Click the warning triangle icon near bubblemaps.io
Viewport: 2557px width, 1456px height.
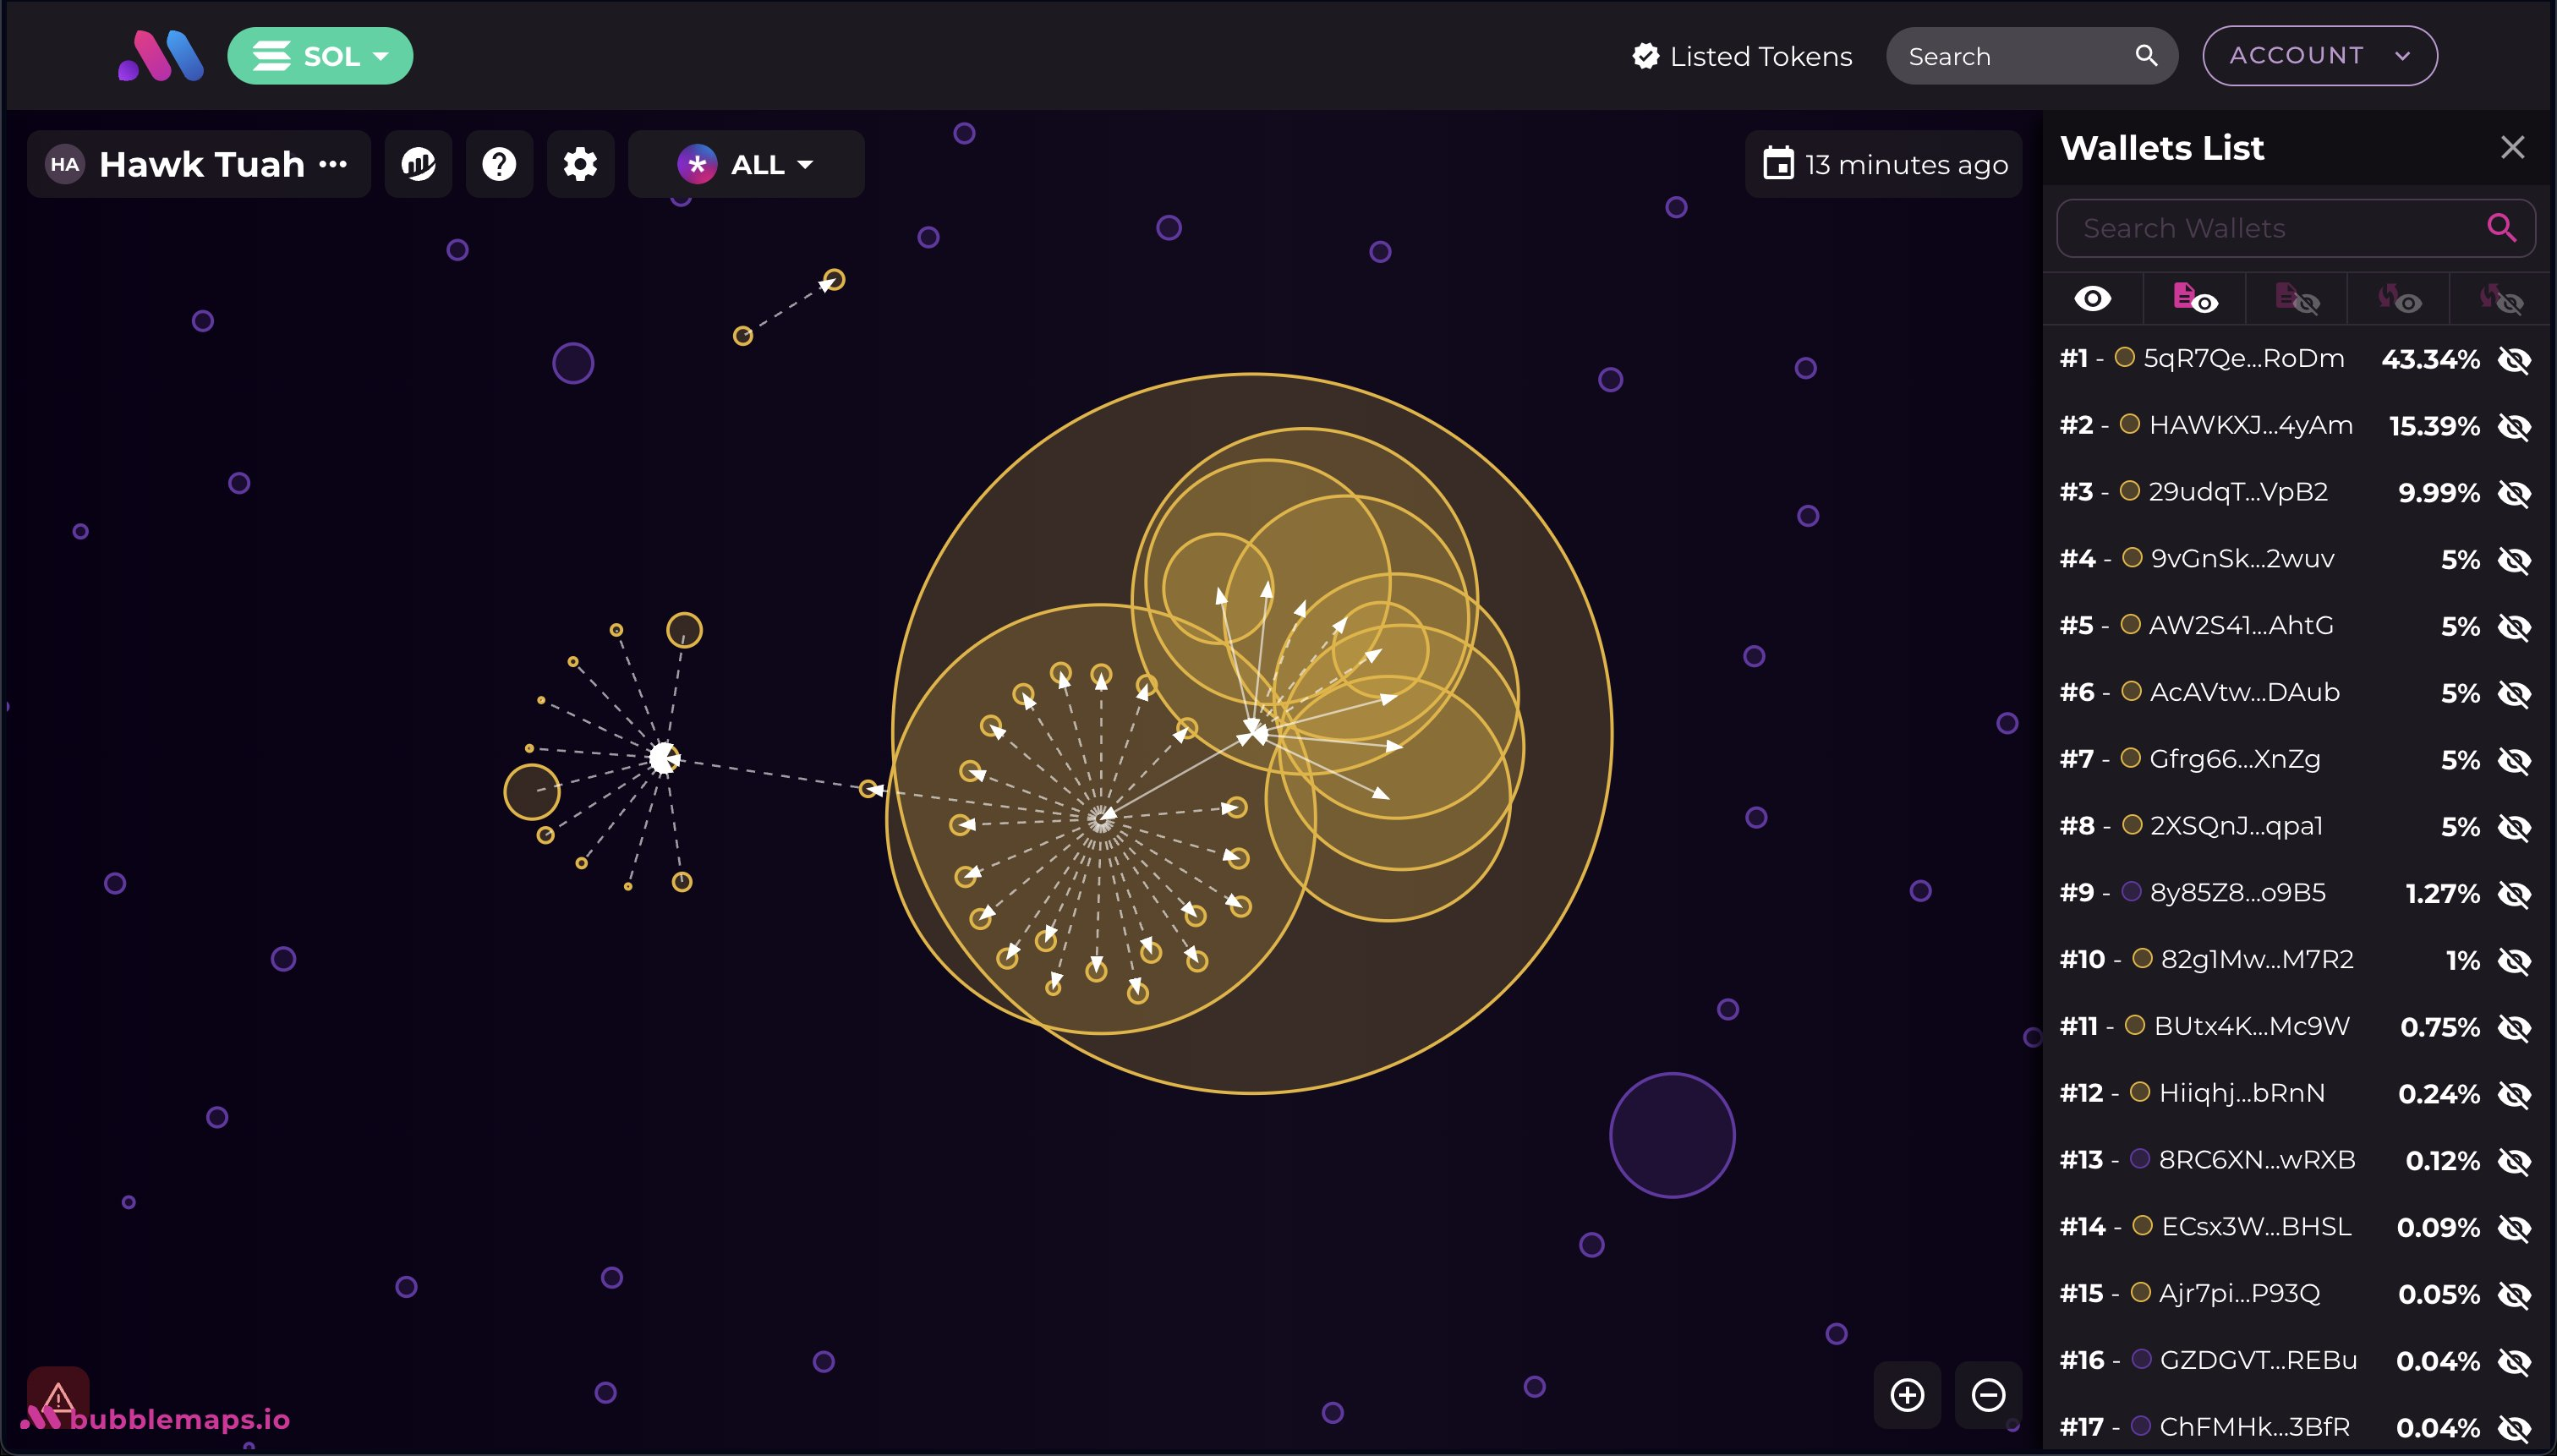pos(57,1395)
